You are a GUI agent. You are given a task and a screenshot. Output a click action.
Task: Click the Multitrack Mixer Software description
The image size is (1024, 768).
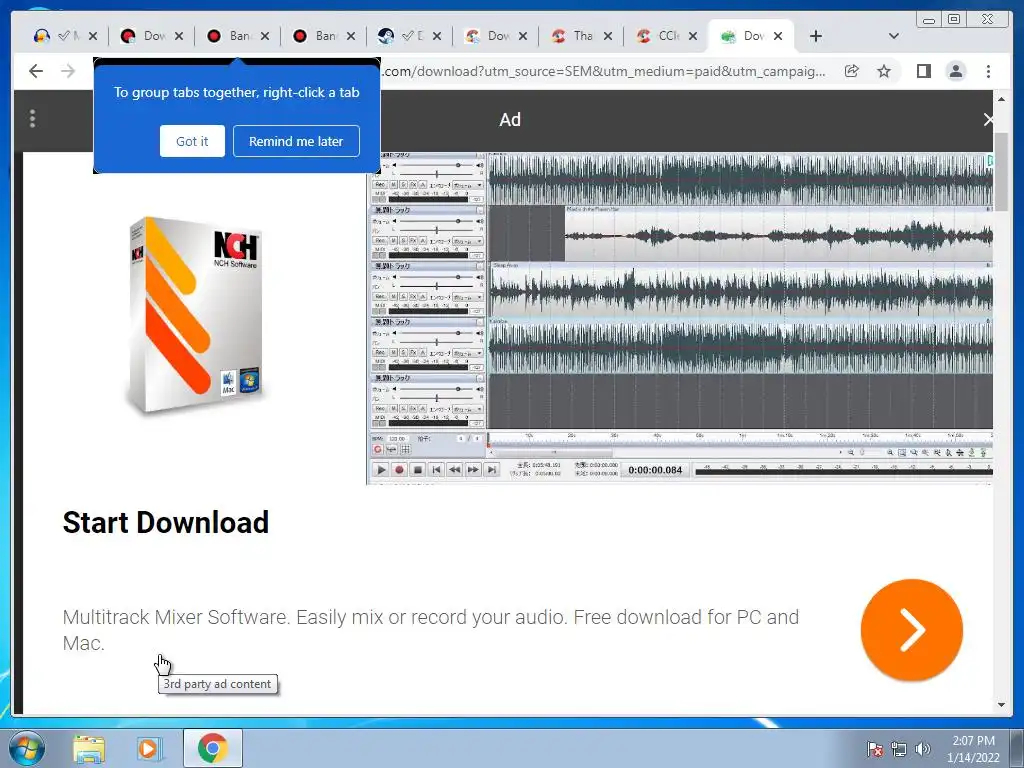click(430, 630)
